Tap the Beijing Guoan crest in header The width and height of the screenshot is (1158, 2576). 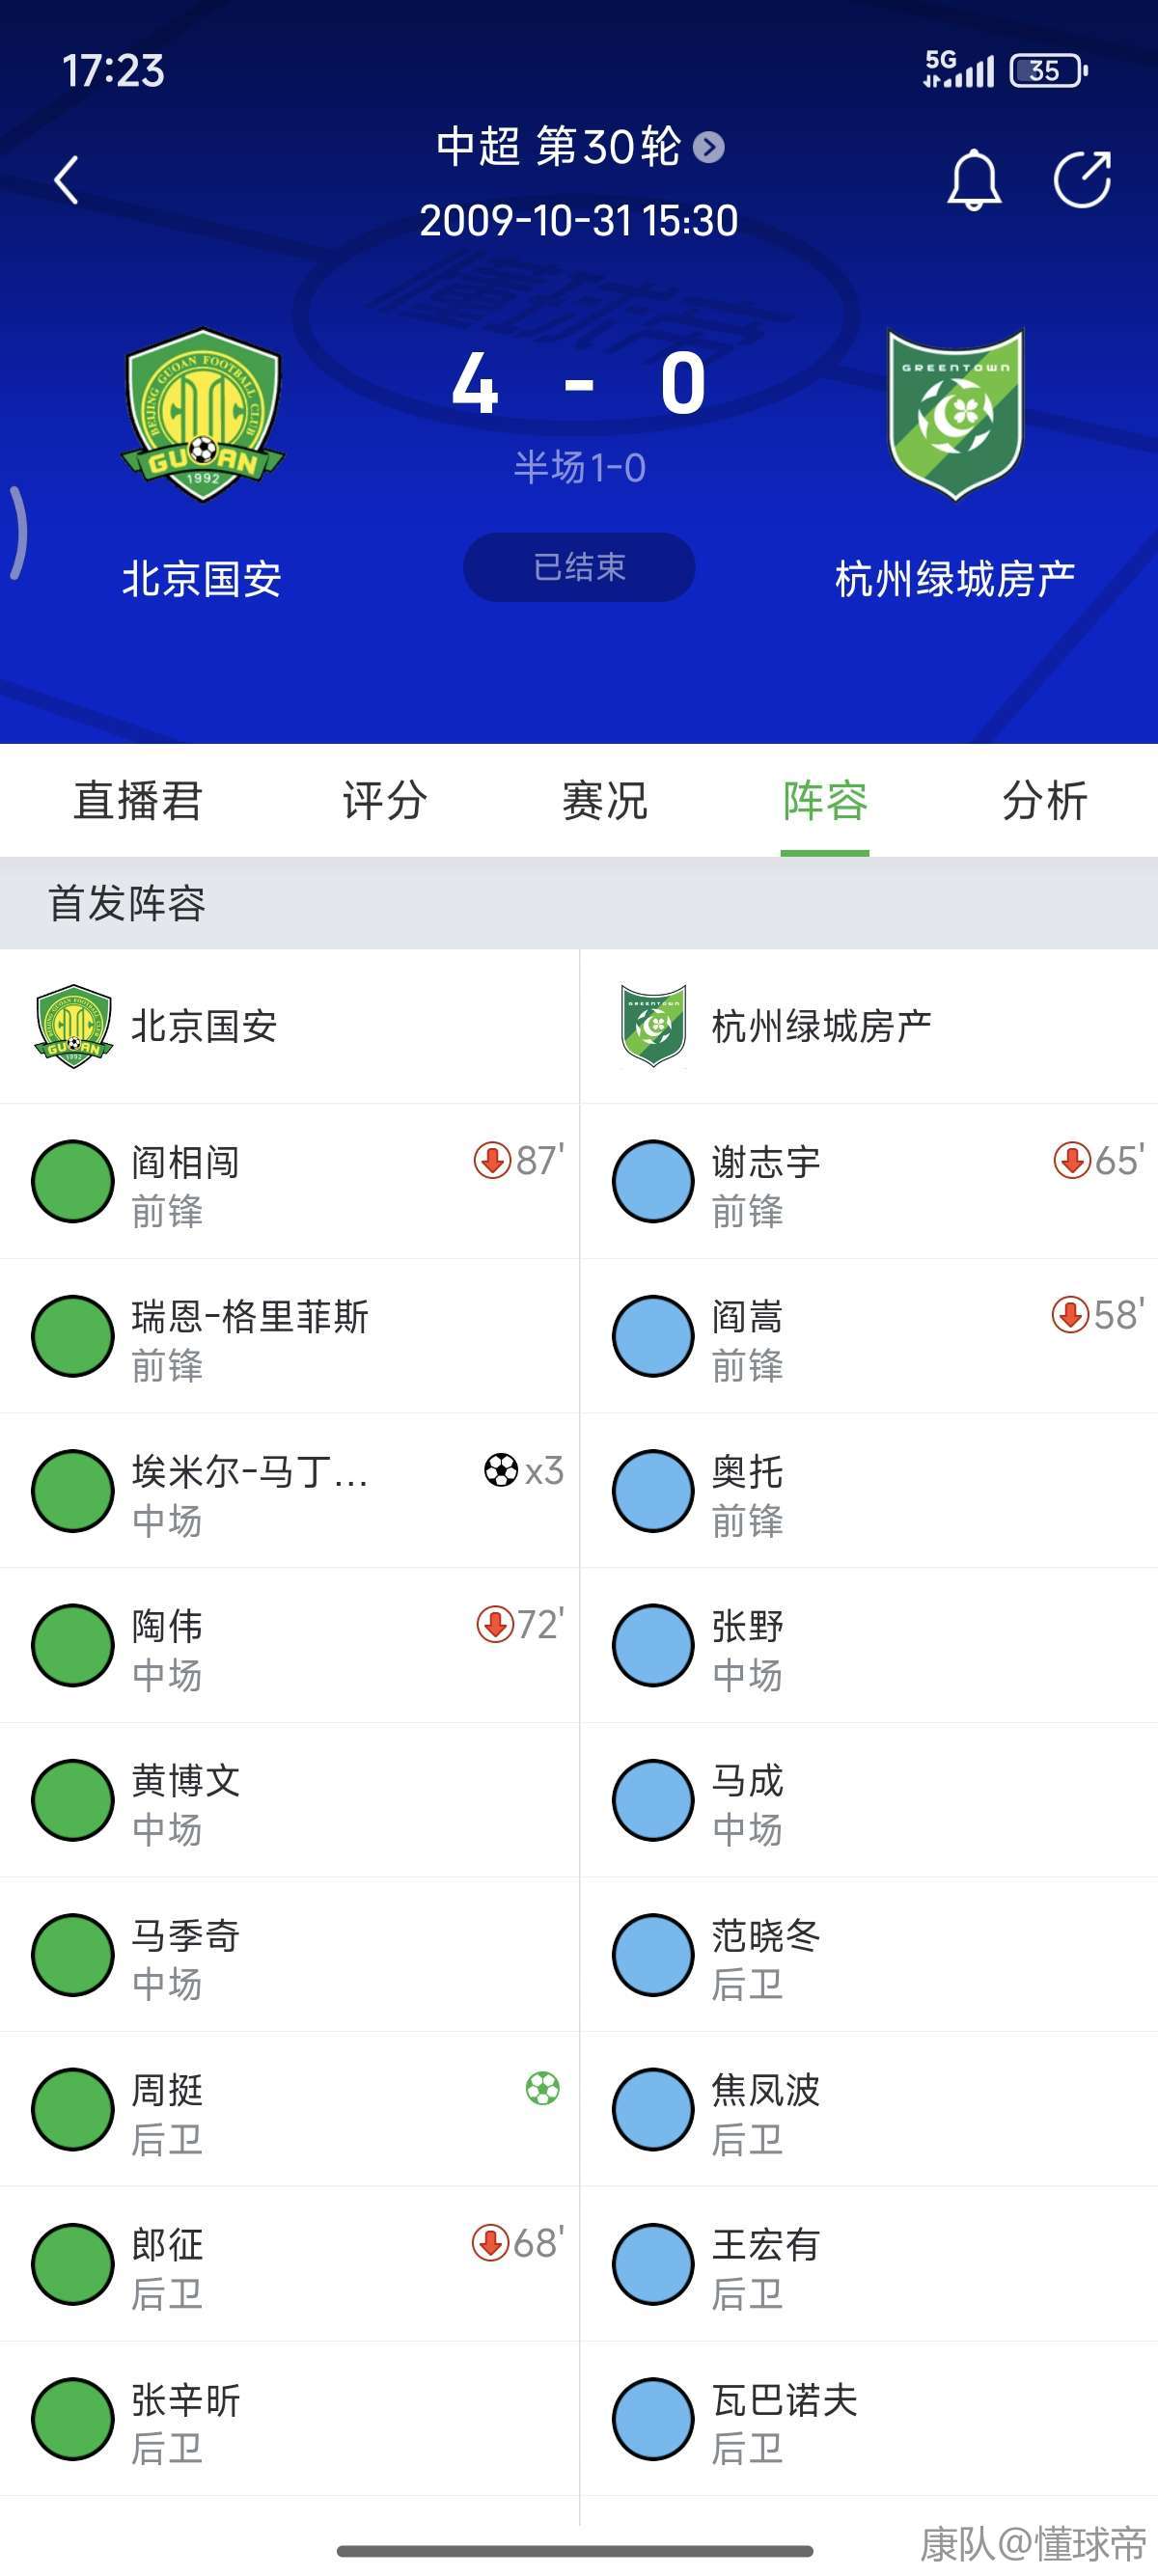pos(203,414)
